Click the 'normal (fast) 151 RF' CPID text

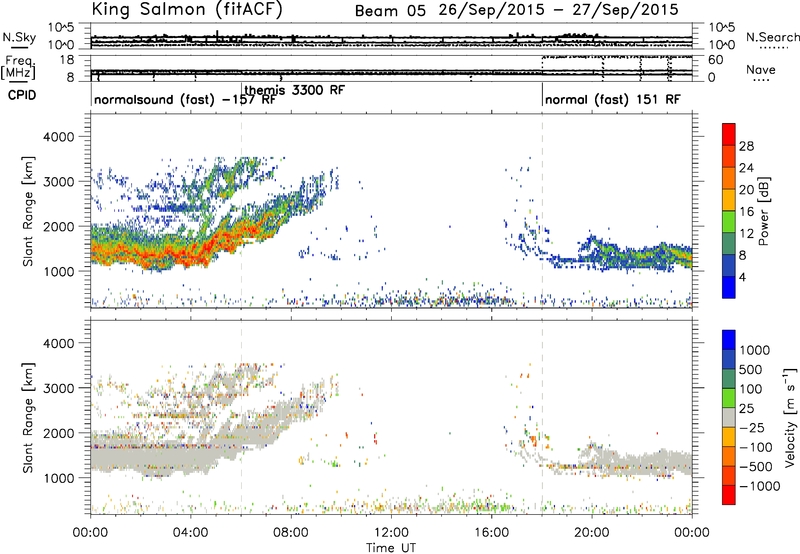click(x=613, y=99)
